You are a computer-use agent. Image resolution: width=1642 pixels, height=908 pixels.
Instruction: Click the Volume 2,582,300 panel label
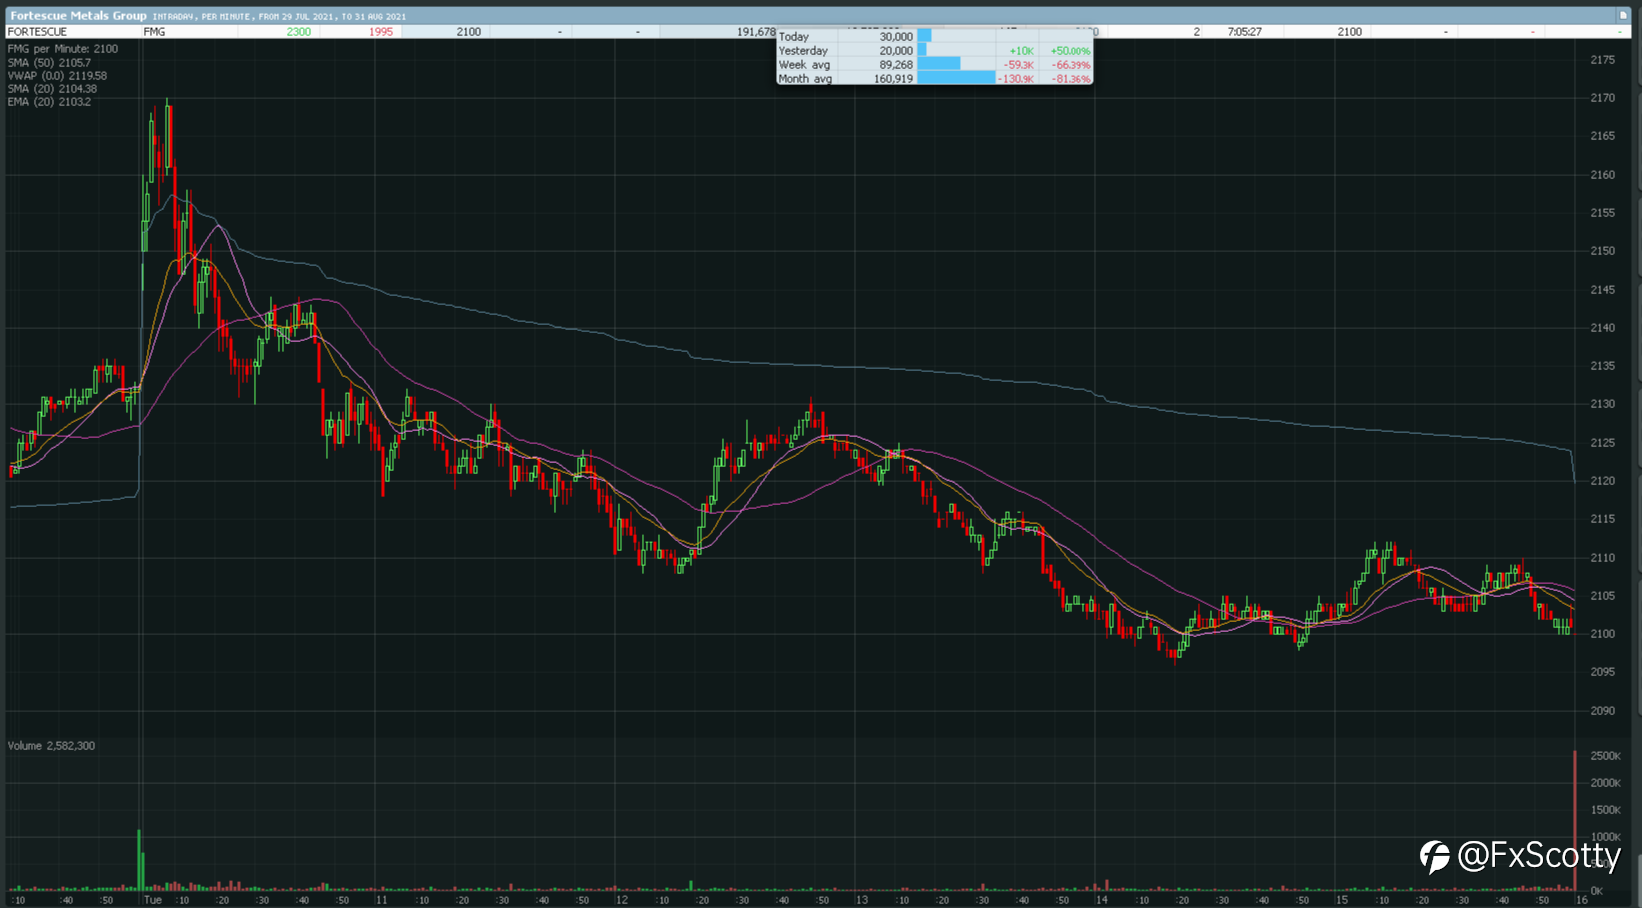[51, 746]
